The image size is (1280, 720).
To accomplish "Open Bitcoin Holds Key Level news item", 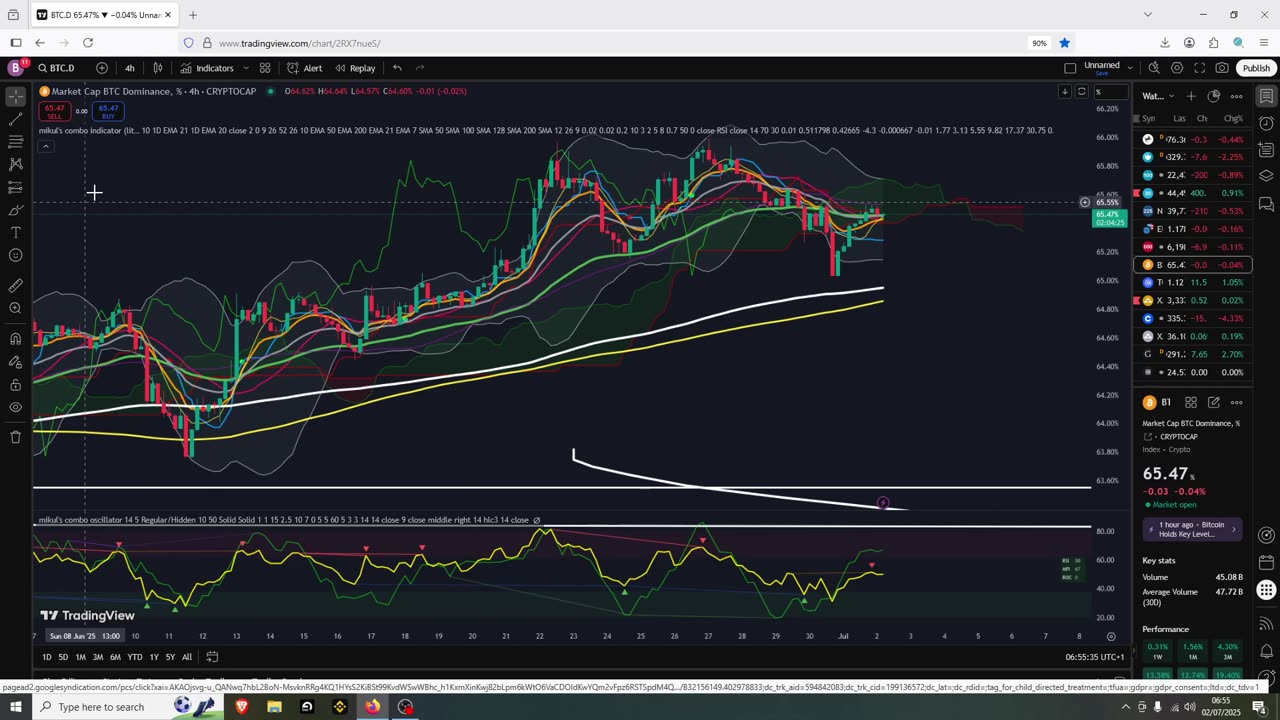I will [1193, 529].
